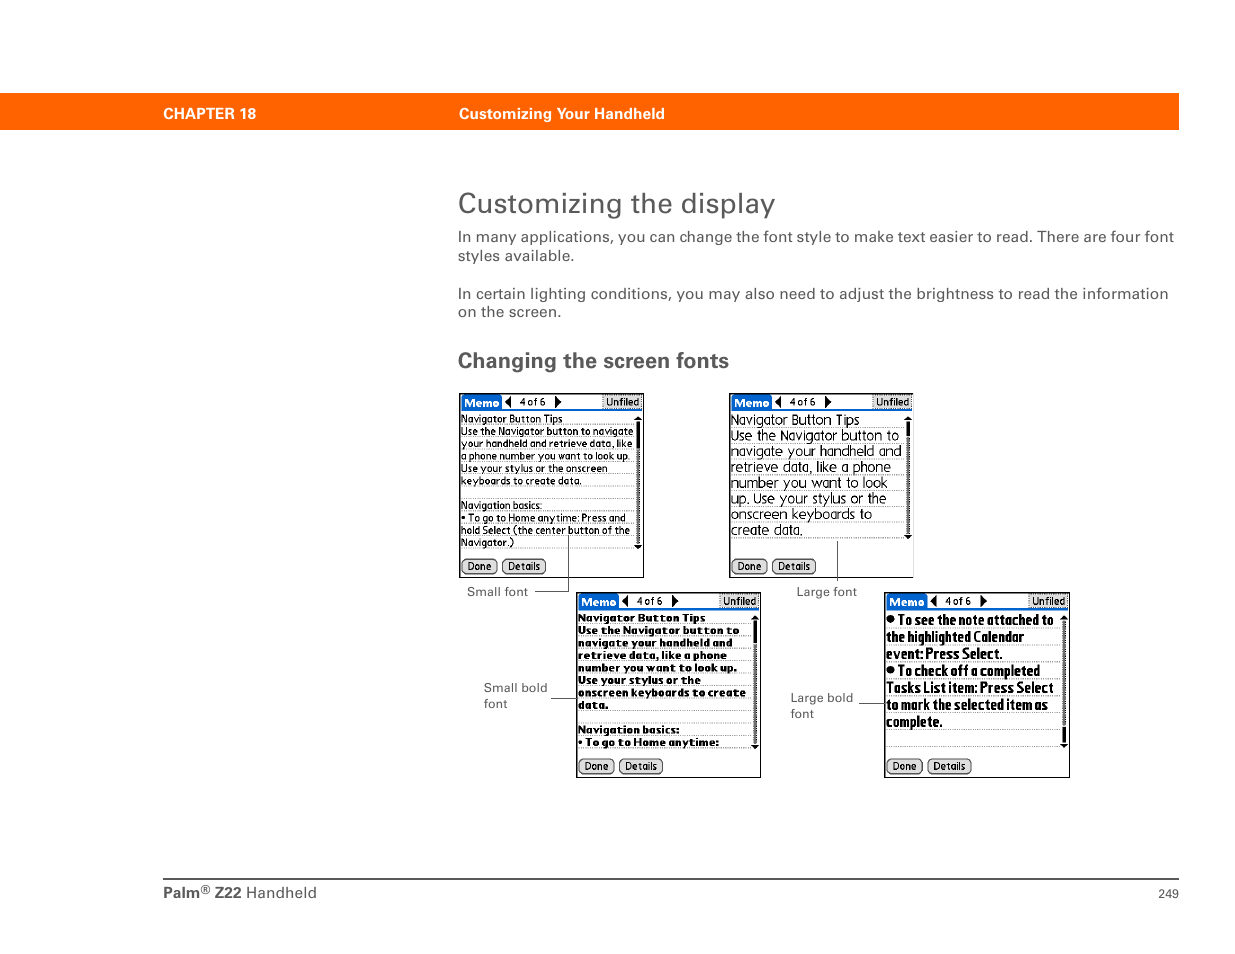Click 'Customizing the display' heading
1235x954 pixels.
tap(616, 204)
